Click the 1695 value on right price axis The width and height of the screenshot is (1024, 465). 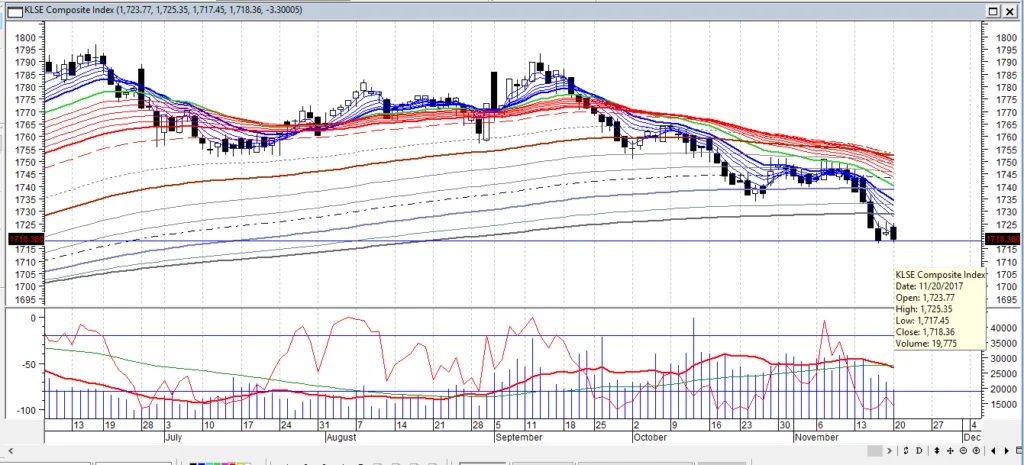coord(1006,300)
